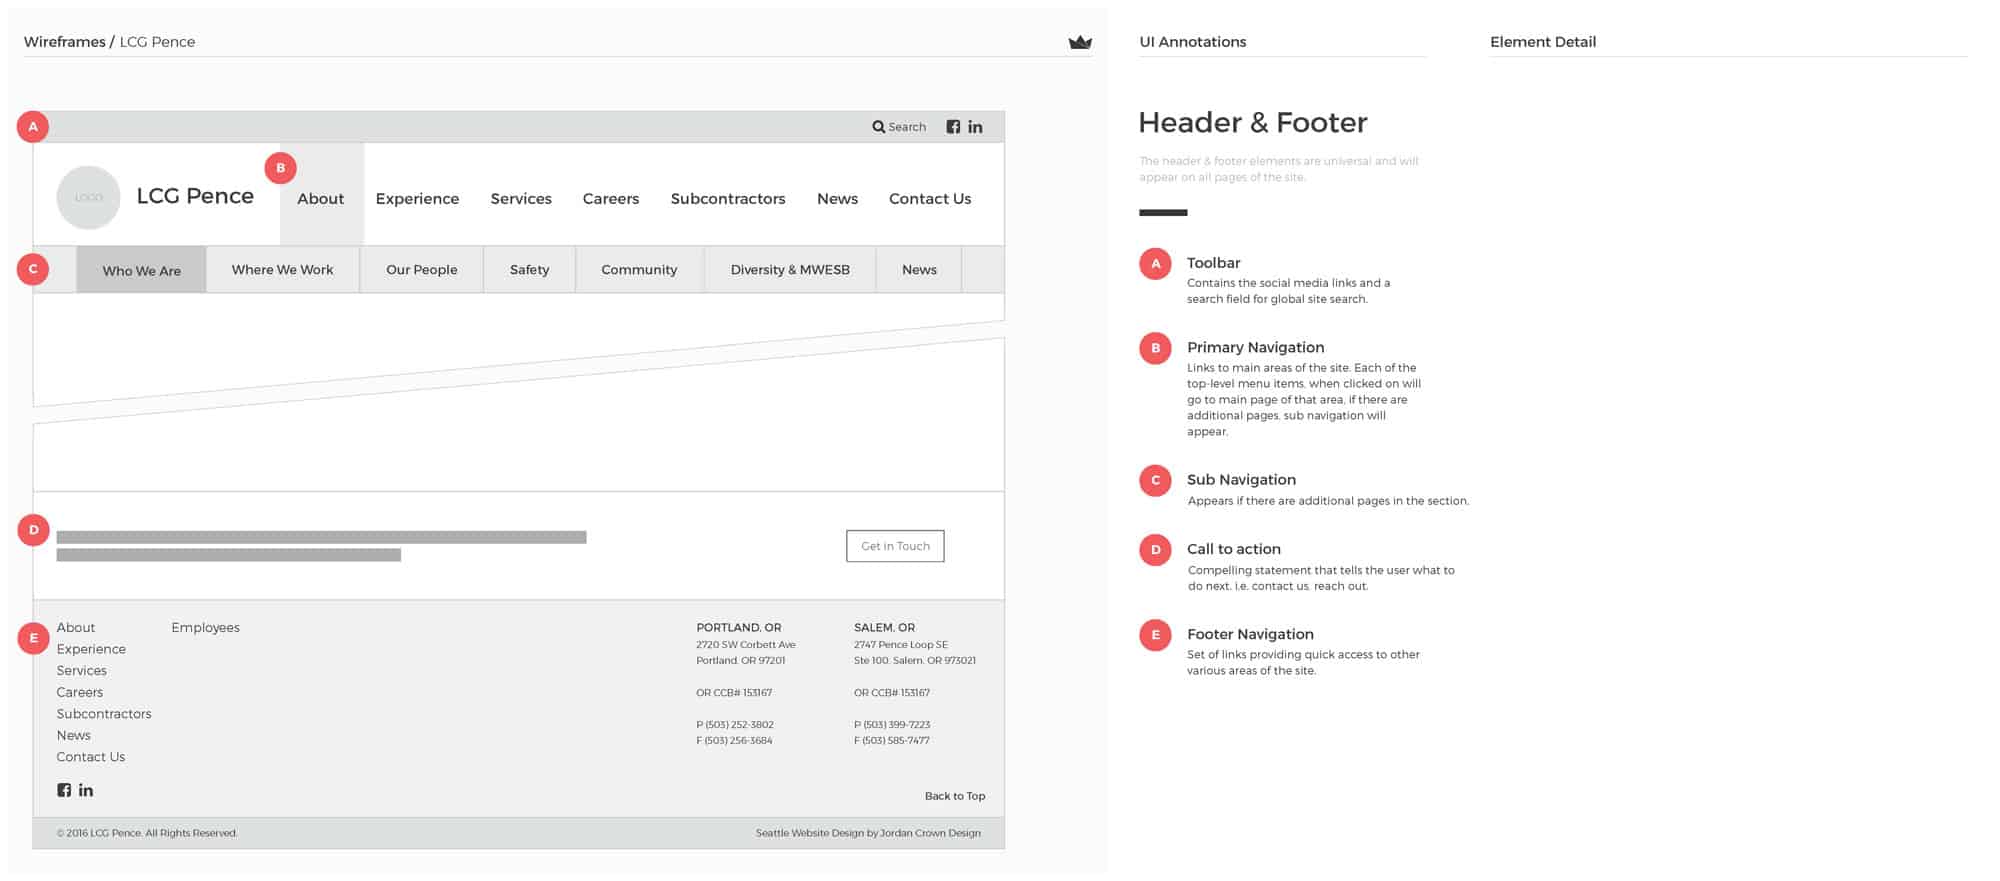Click Portland phone P (503) 252-3802
The height and width of the screenshot is (881, 2000).
(x=735, y=724)
